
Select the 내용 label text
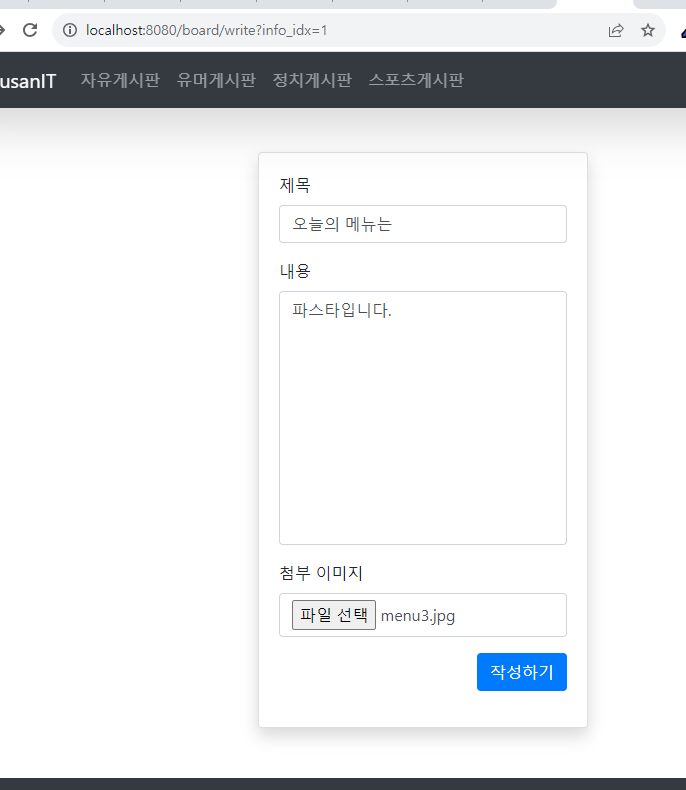point(295,272)
